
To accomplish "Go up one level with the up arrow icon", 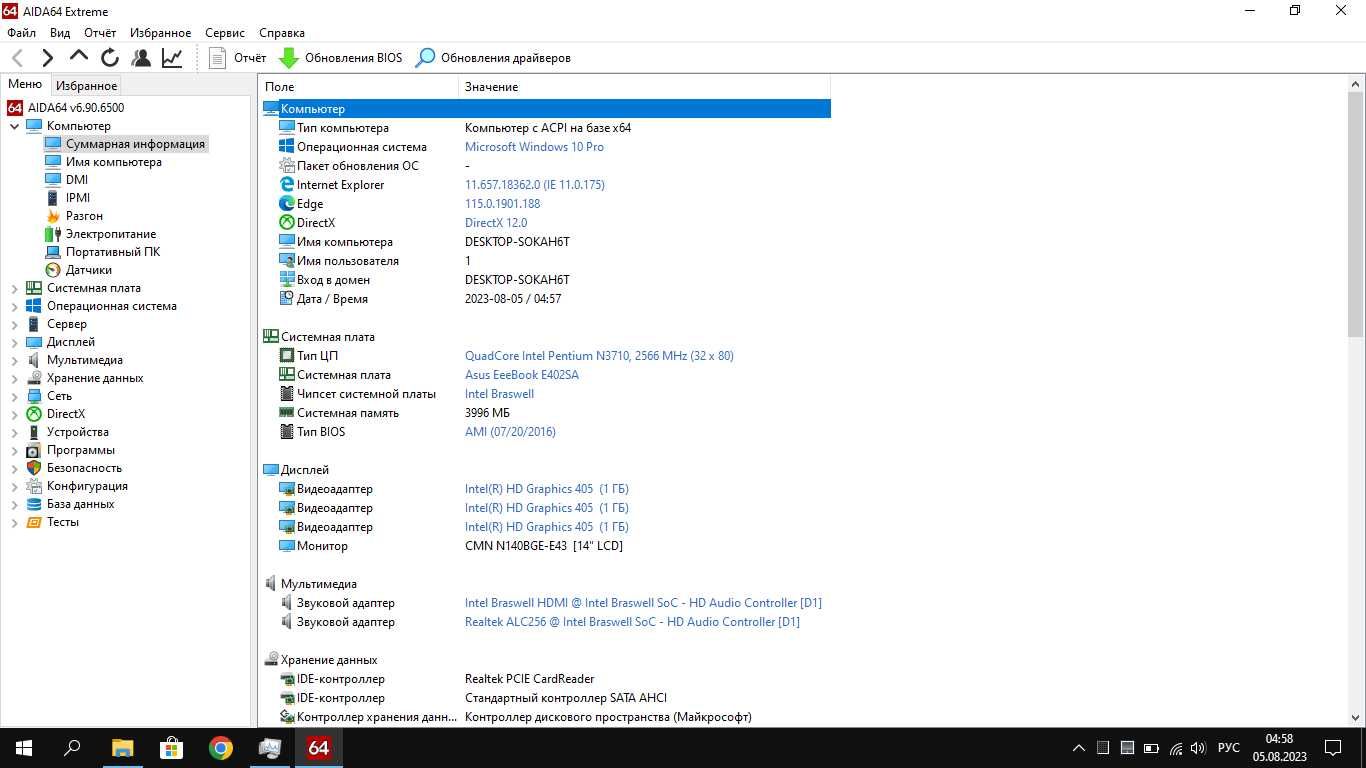I will tap(79, 57).
